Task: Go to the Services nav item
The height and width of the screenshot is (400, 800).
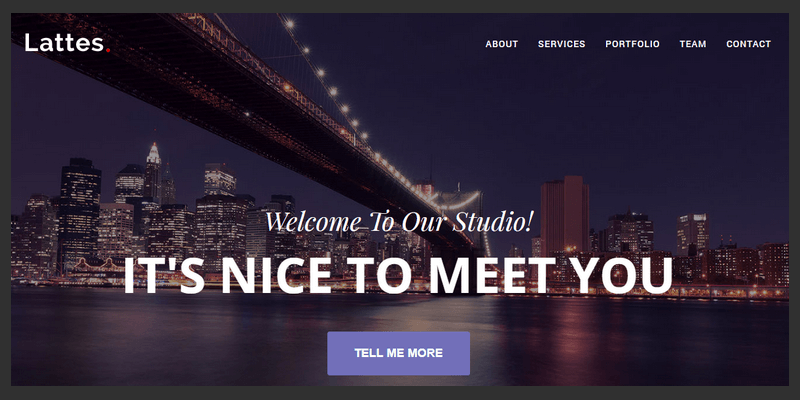Action: (561, 44)
